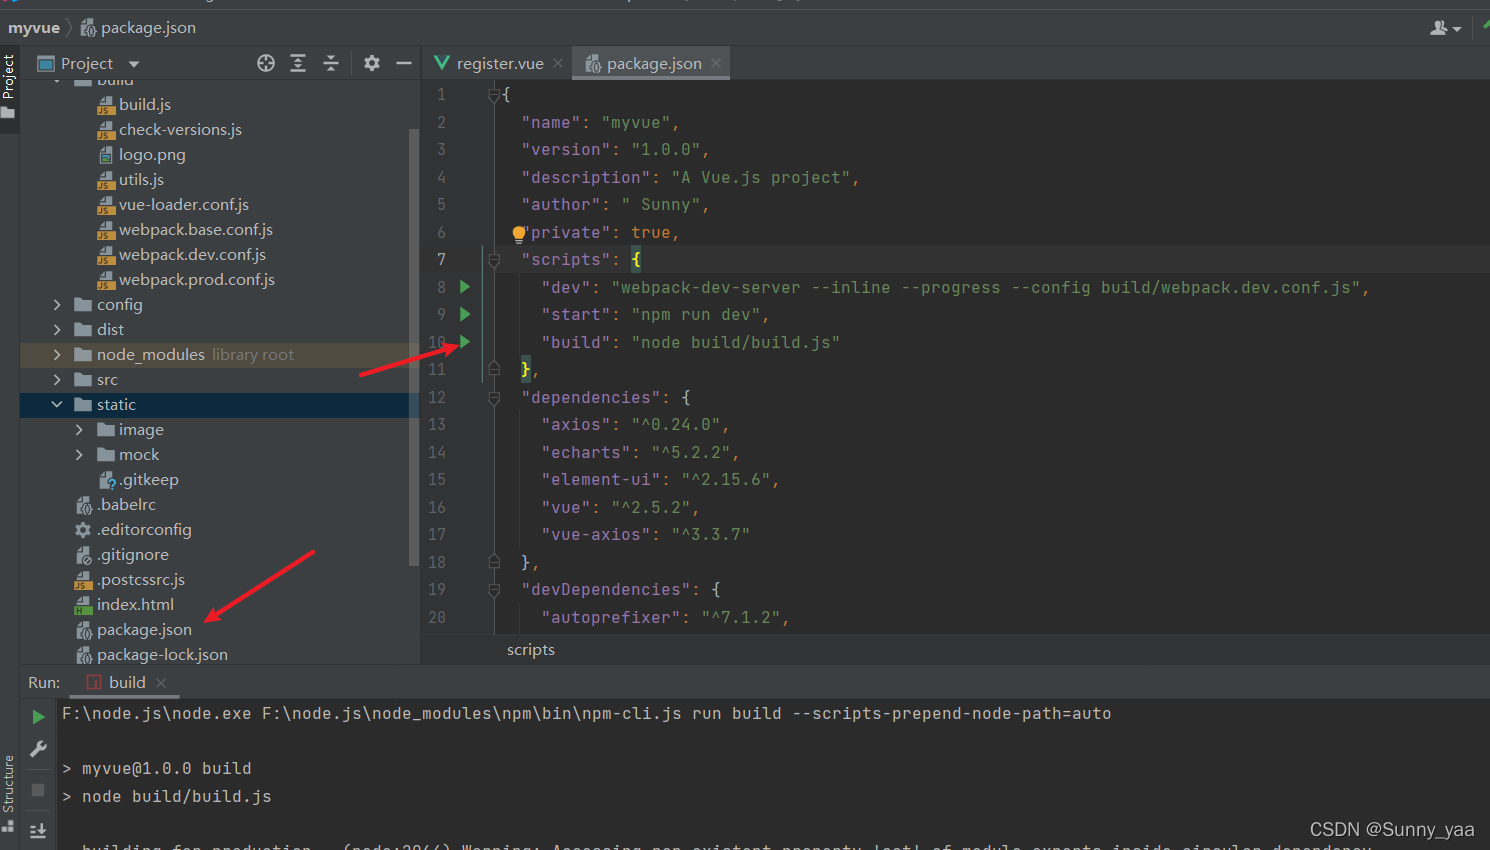Viewport: 1490px width, 850px height.
Task: Expand all in Project panel toolbar
Action: tap(298, 63)
